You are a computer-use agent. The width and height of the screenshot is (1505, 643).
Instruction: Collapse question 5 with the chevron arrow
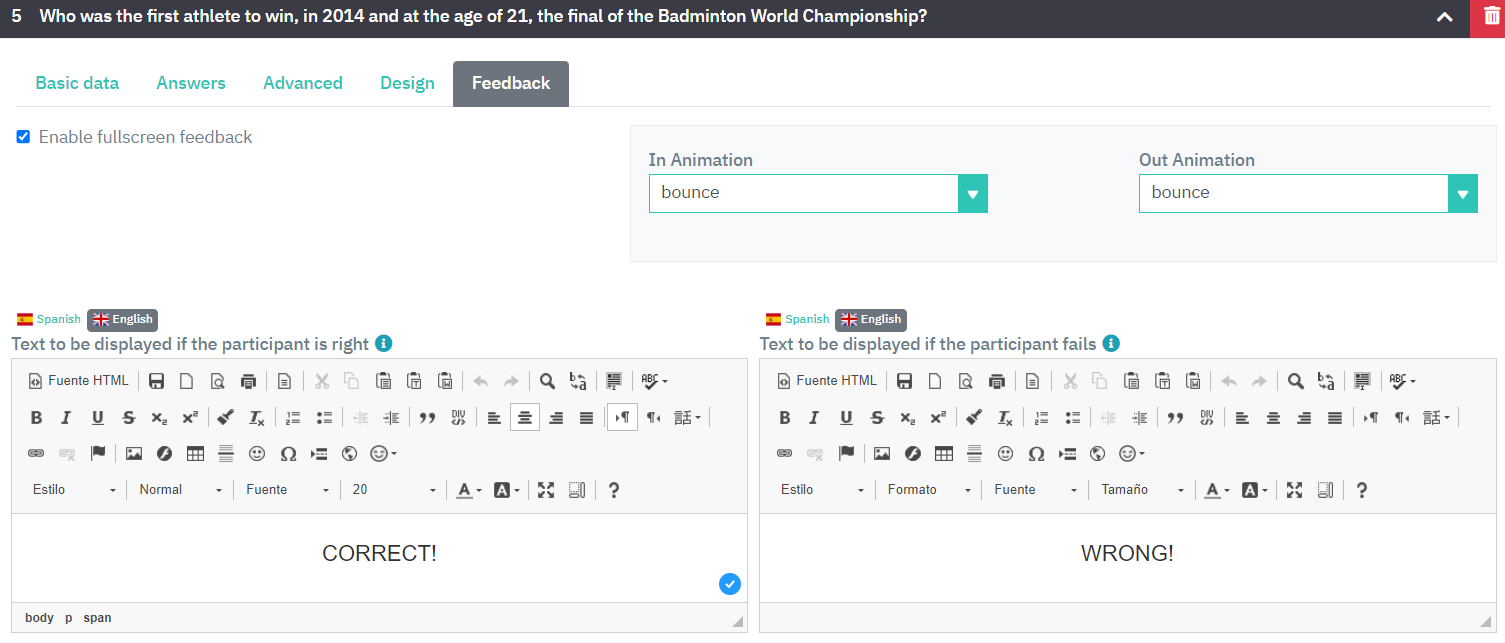[1444, 17]
